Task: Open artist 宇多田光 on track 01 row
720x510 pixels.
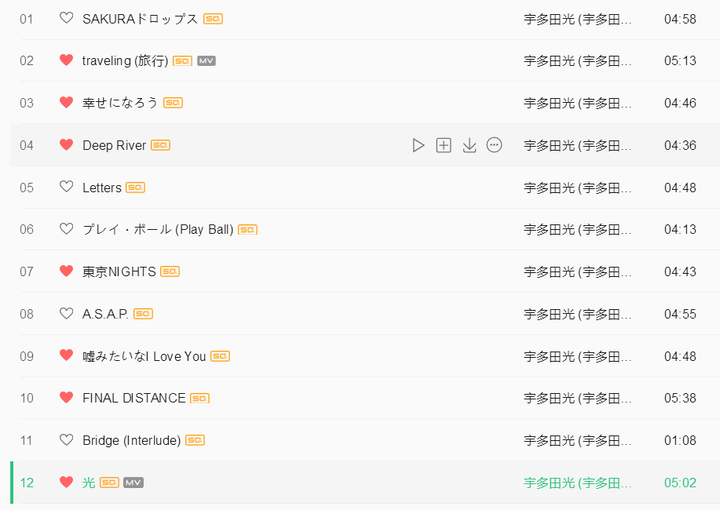Action: [578, 19]
